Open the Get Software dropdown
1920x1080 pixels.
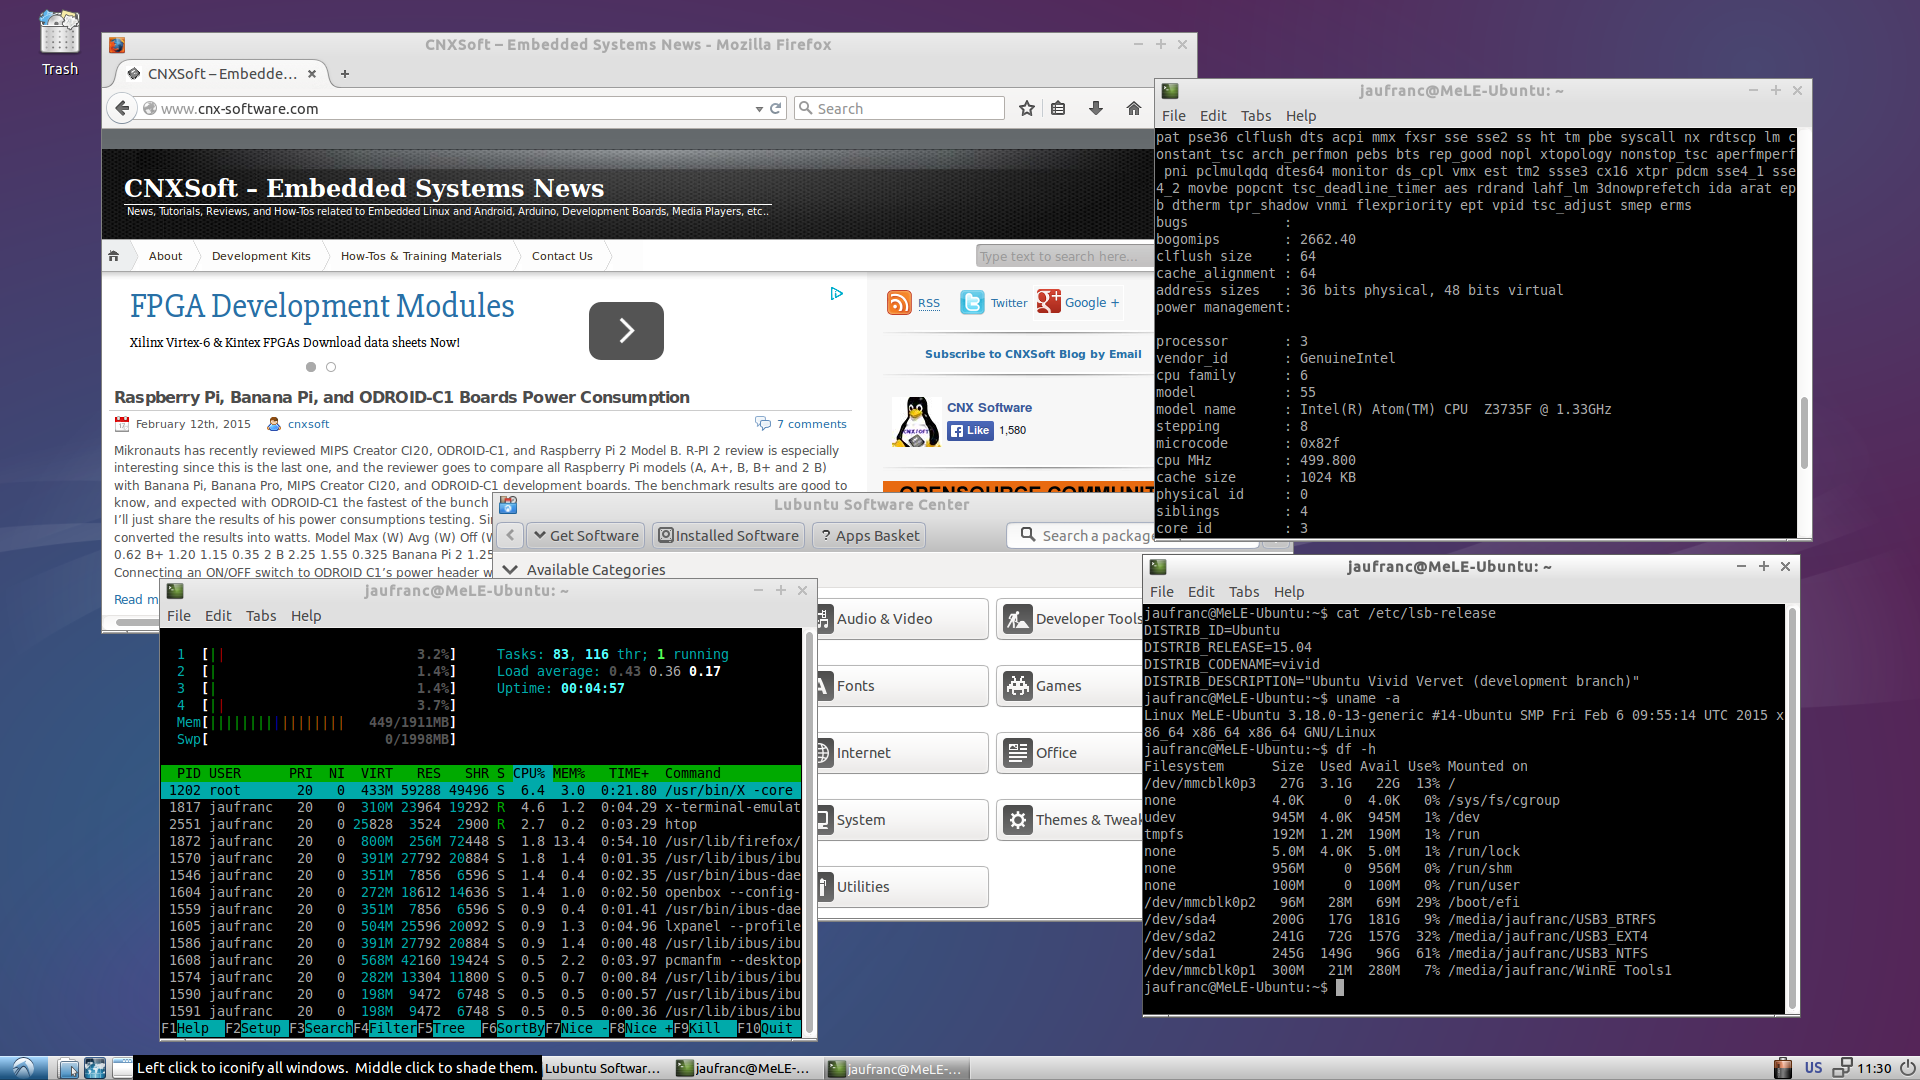point(587,536)
